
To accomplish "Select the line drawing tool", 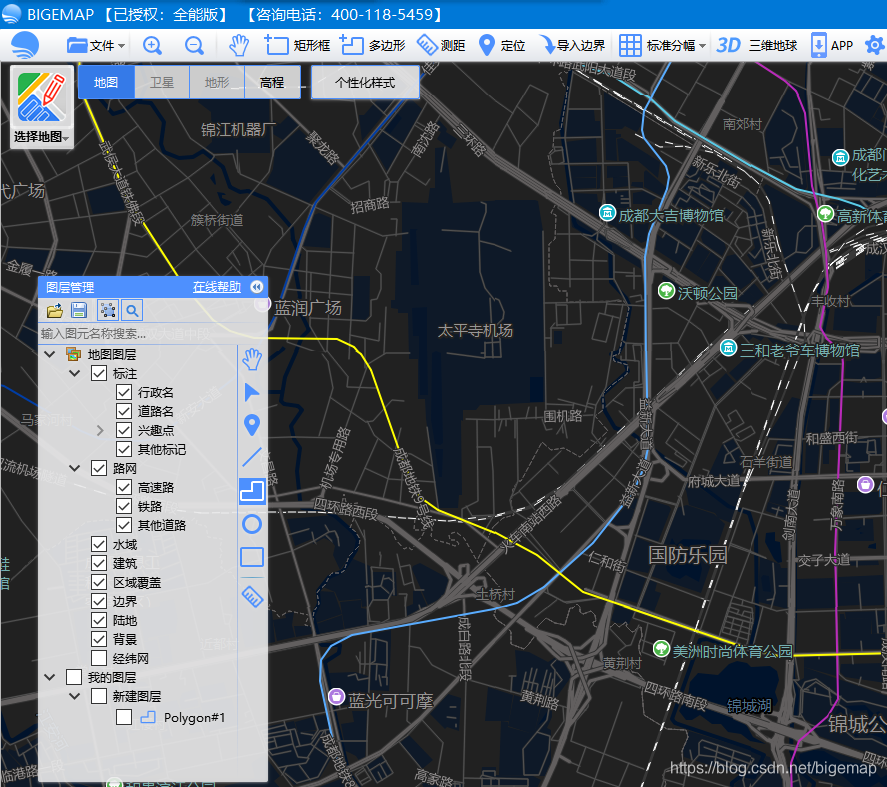I will click(252, 457).
